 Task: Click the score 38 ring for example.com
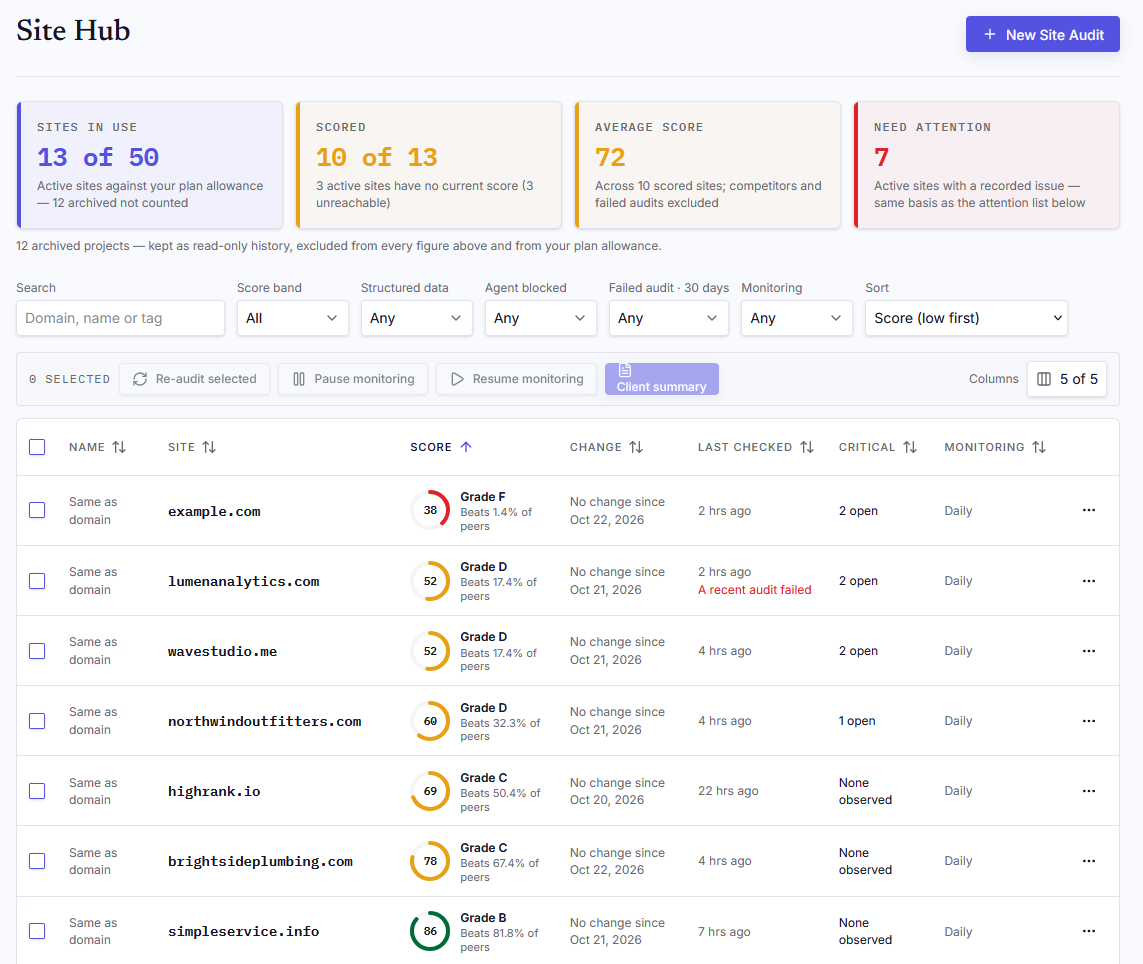(430, 510)
